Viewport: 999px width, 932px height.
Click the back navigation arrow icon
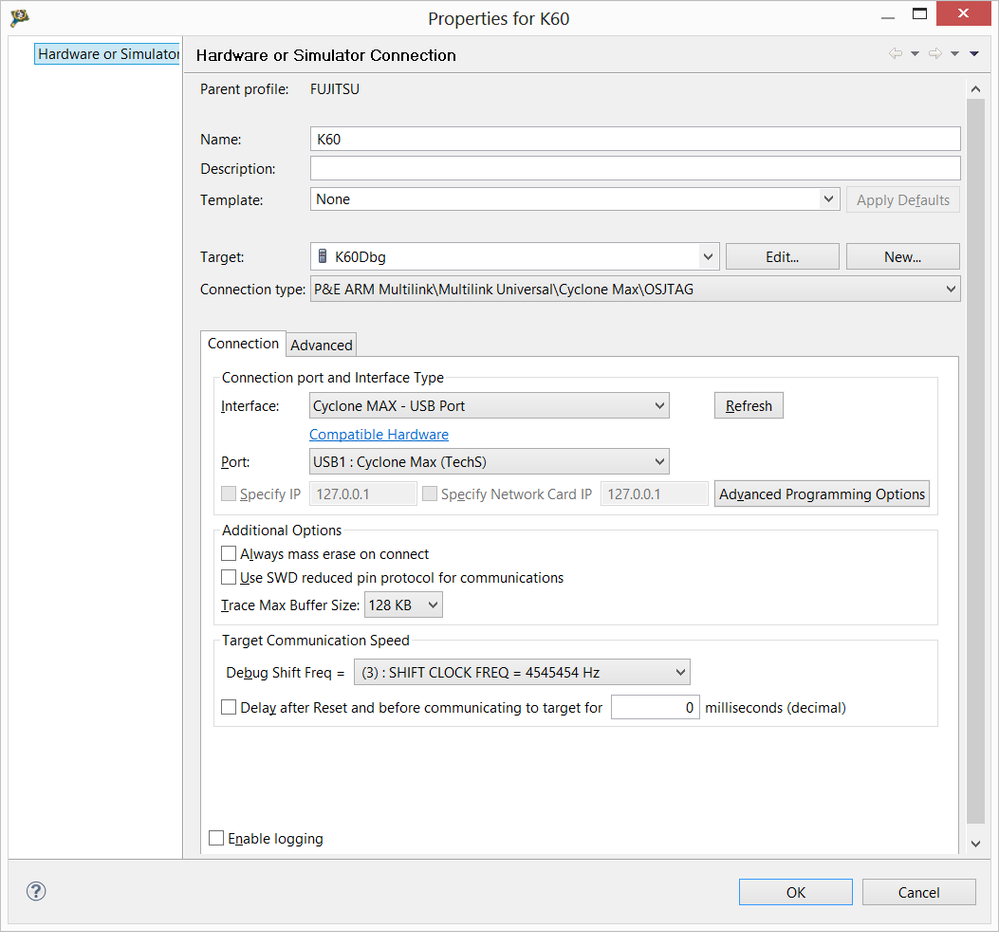point(895,54)
